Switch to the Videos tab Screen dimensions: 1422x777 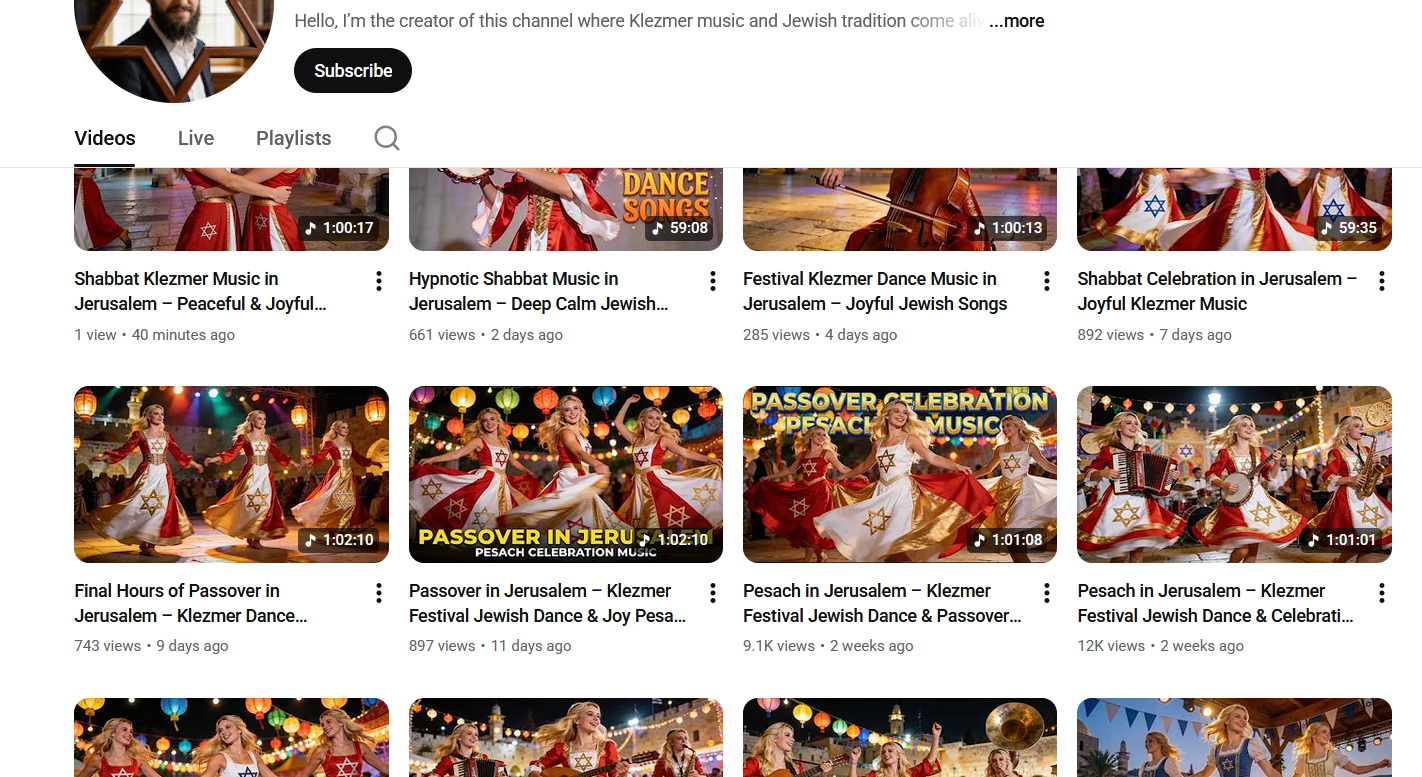pyautogui.click(x=105, y=138)
